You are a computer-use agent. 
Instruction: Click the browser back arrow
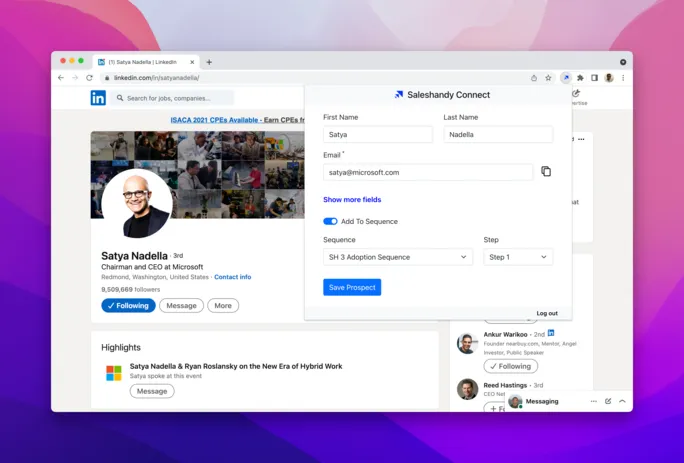pyautogui.click(x=61, y=78)
